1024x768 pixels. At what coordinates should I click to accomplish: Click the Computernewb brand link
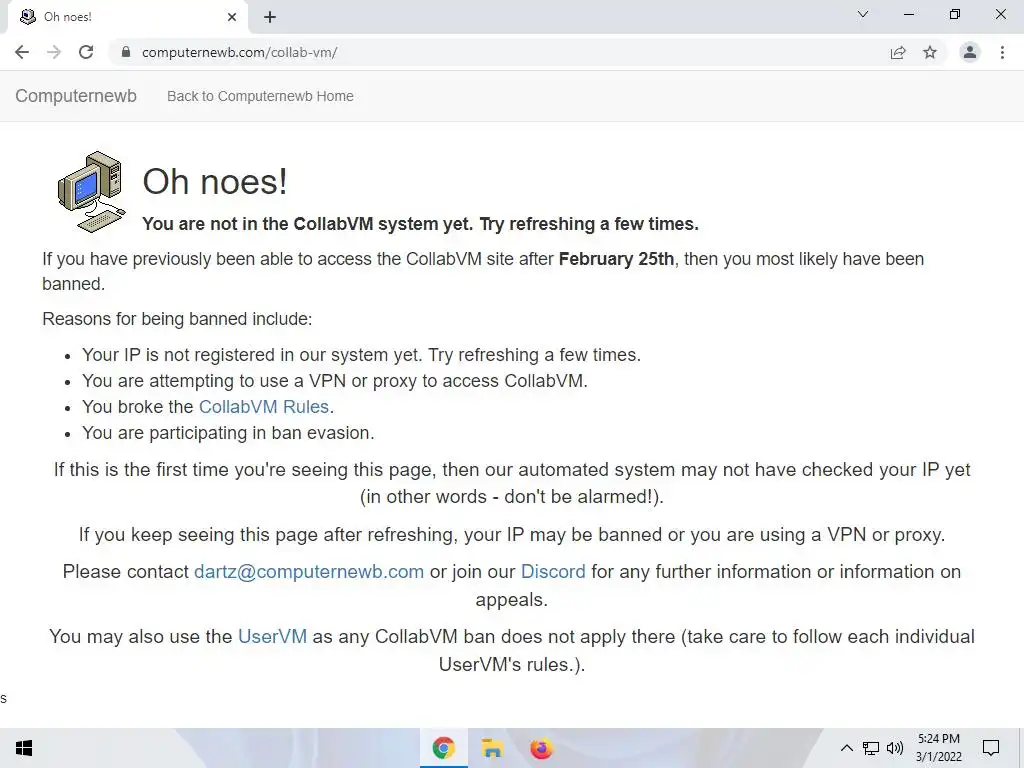[x=76, y=96]
